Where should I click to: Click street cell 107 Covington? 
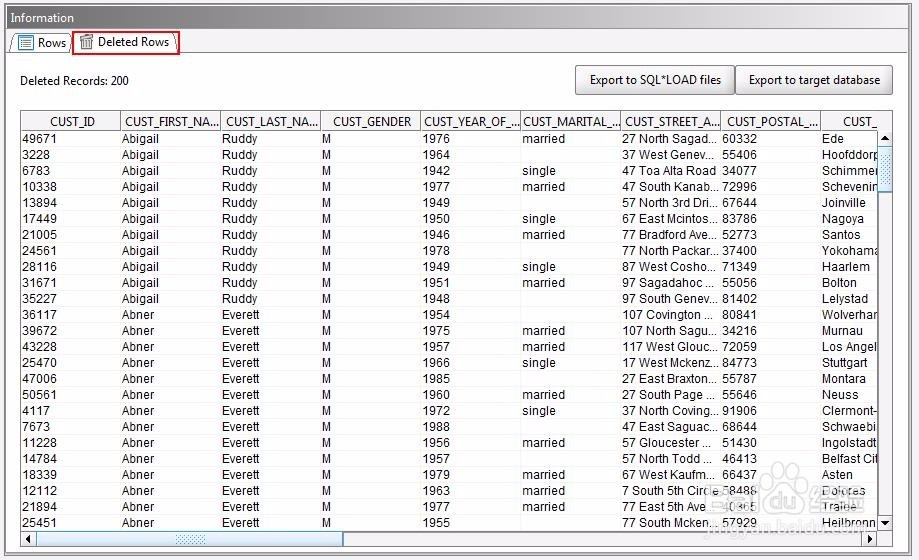670,315
